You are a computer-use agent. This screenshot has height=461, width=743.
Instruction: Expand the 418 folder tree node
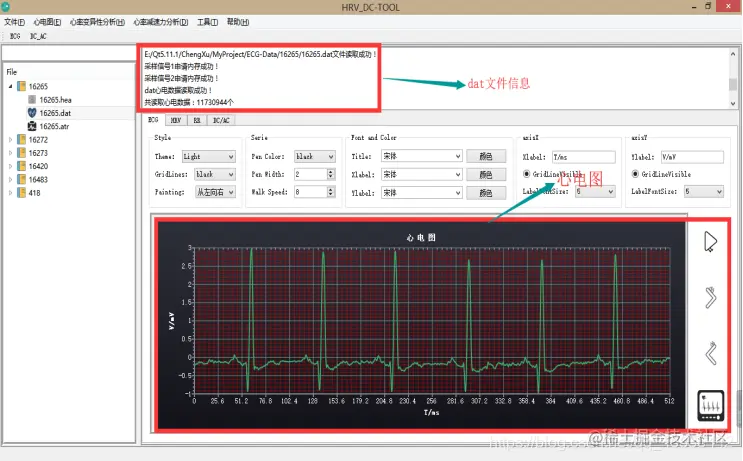click(x=10, y=193)
